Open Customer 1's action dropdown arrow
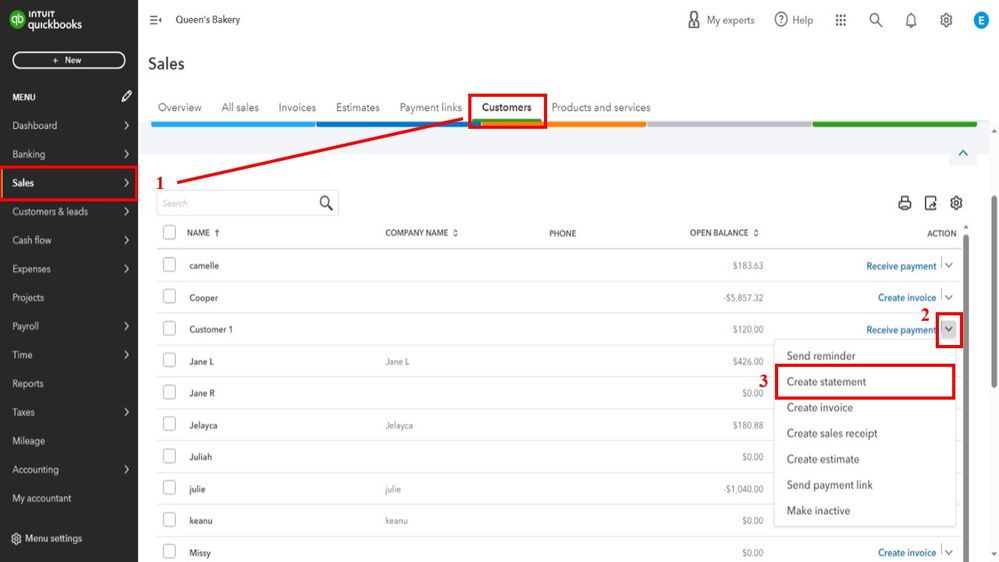Screen dimensions: 999x562 click(949, 329)
